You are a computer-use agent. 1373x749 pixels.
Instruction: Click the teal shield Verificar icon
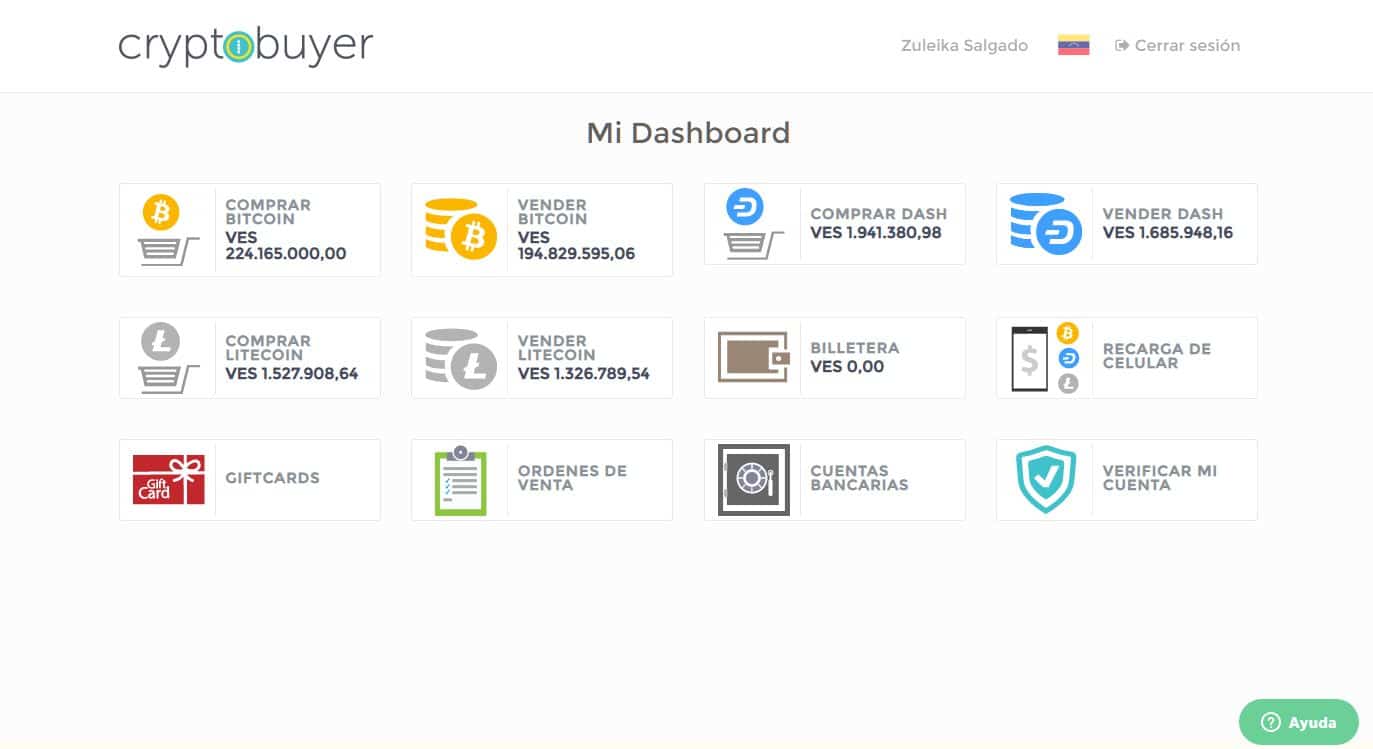[1046, 480]
